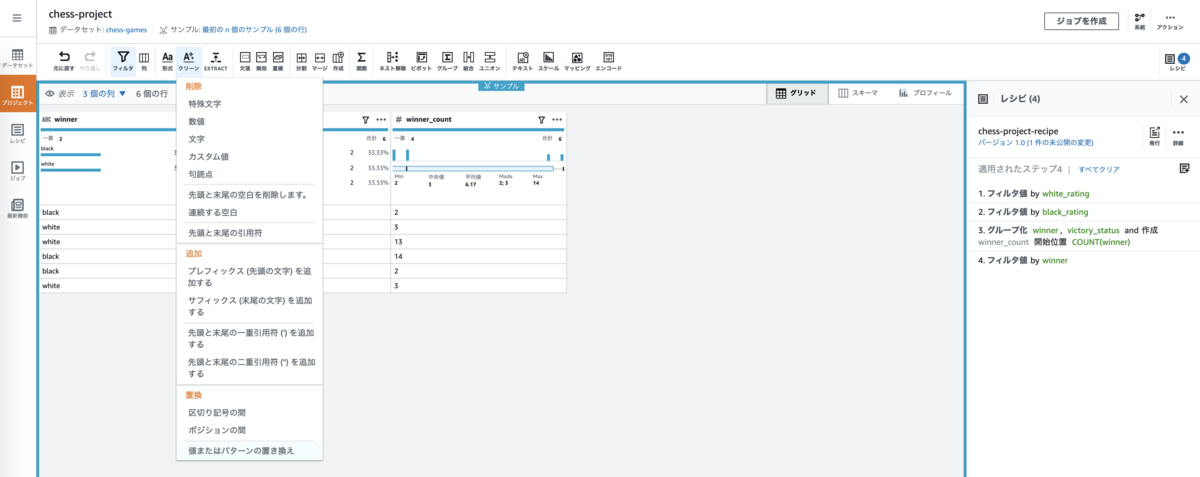The height and width of the screenshot is (477, 1200).
Task: Select 先頭と末尾の空白を削除します menu item
Action: click(x=249, y=194)
